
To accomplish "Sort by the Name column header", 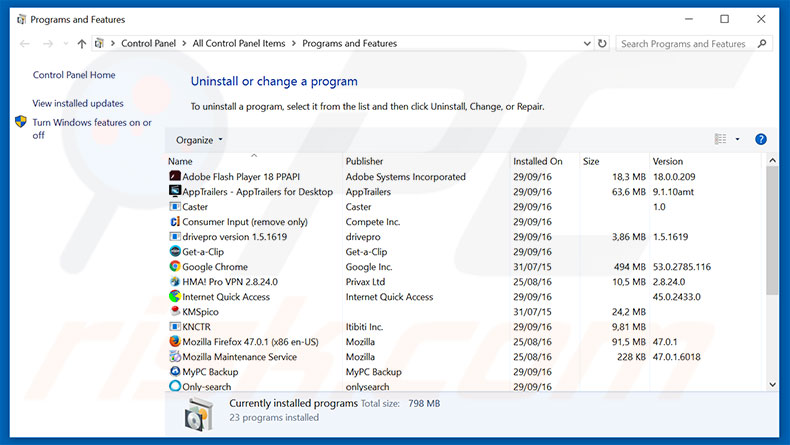I will pos(254,161).
